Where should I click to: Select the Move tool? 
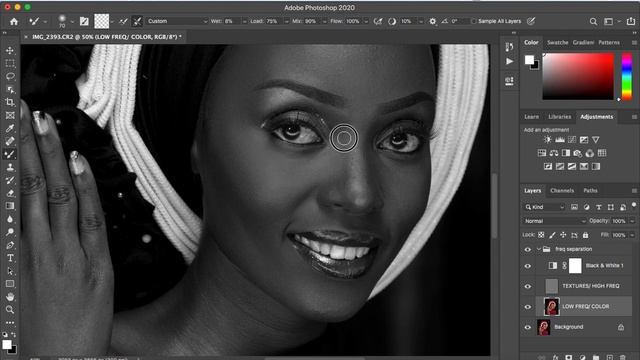[x=10, y=51]
